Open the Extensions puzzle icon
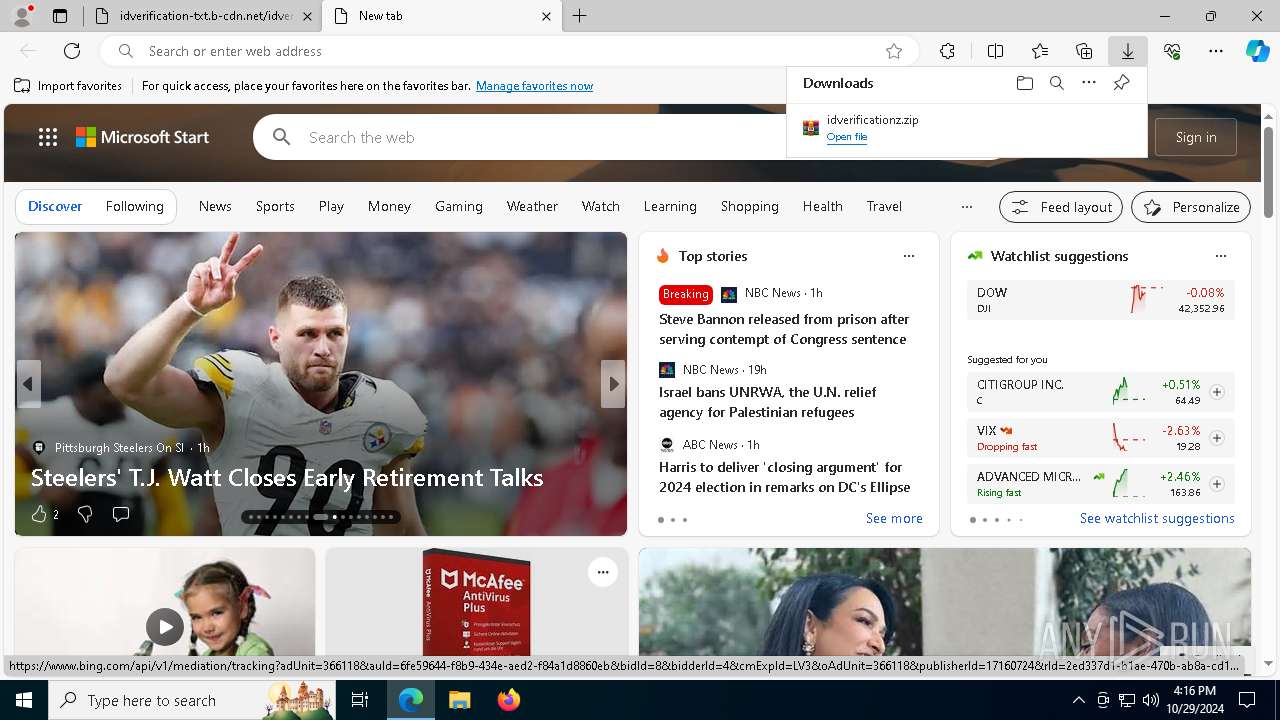This screenshot has width=1280, height=720. click(947, 51)
